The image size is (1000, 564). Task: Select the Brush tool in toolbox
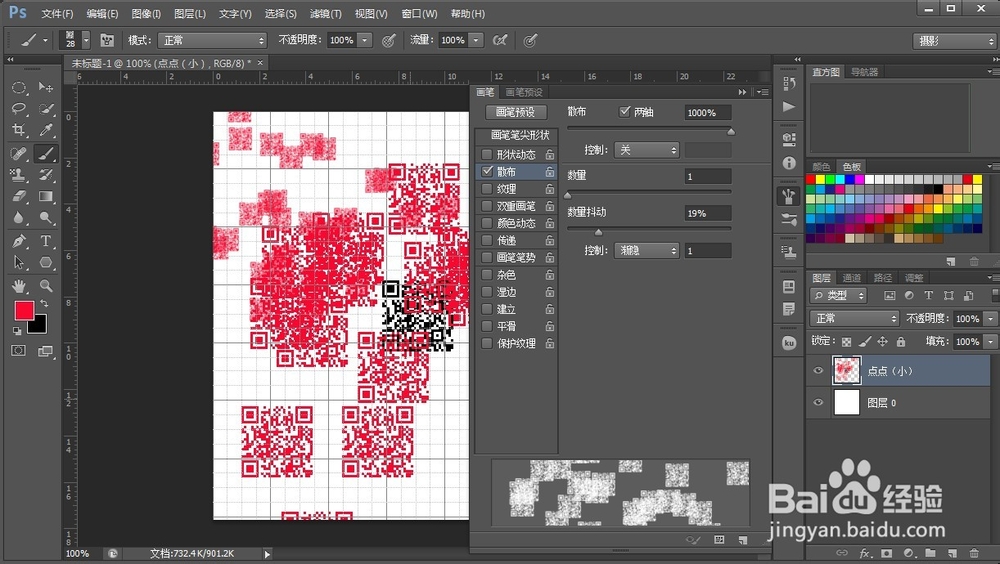(x=45, y=153)
